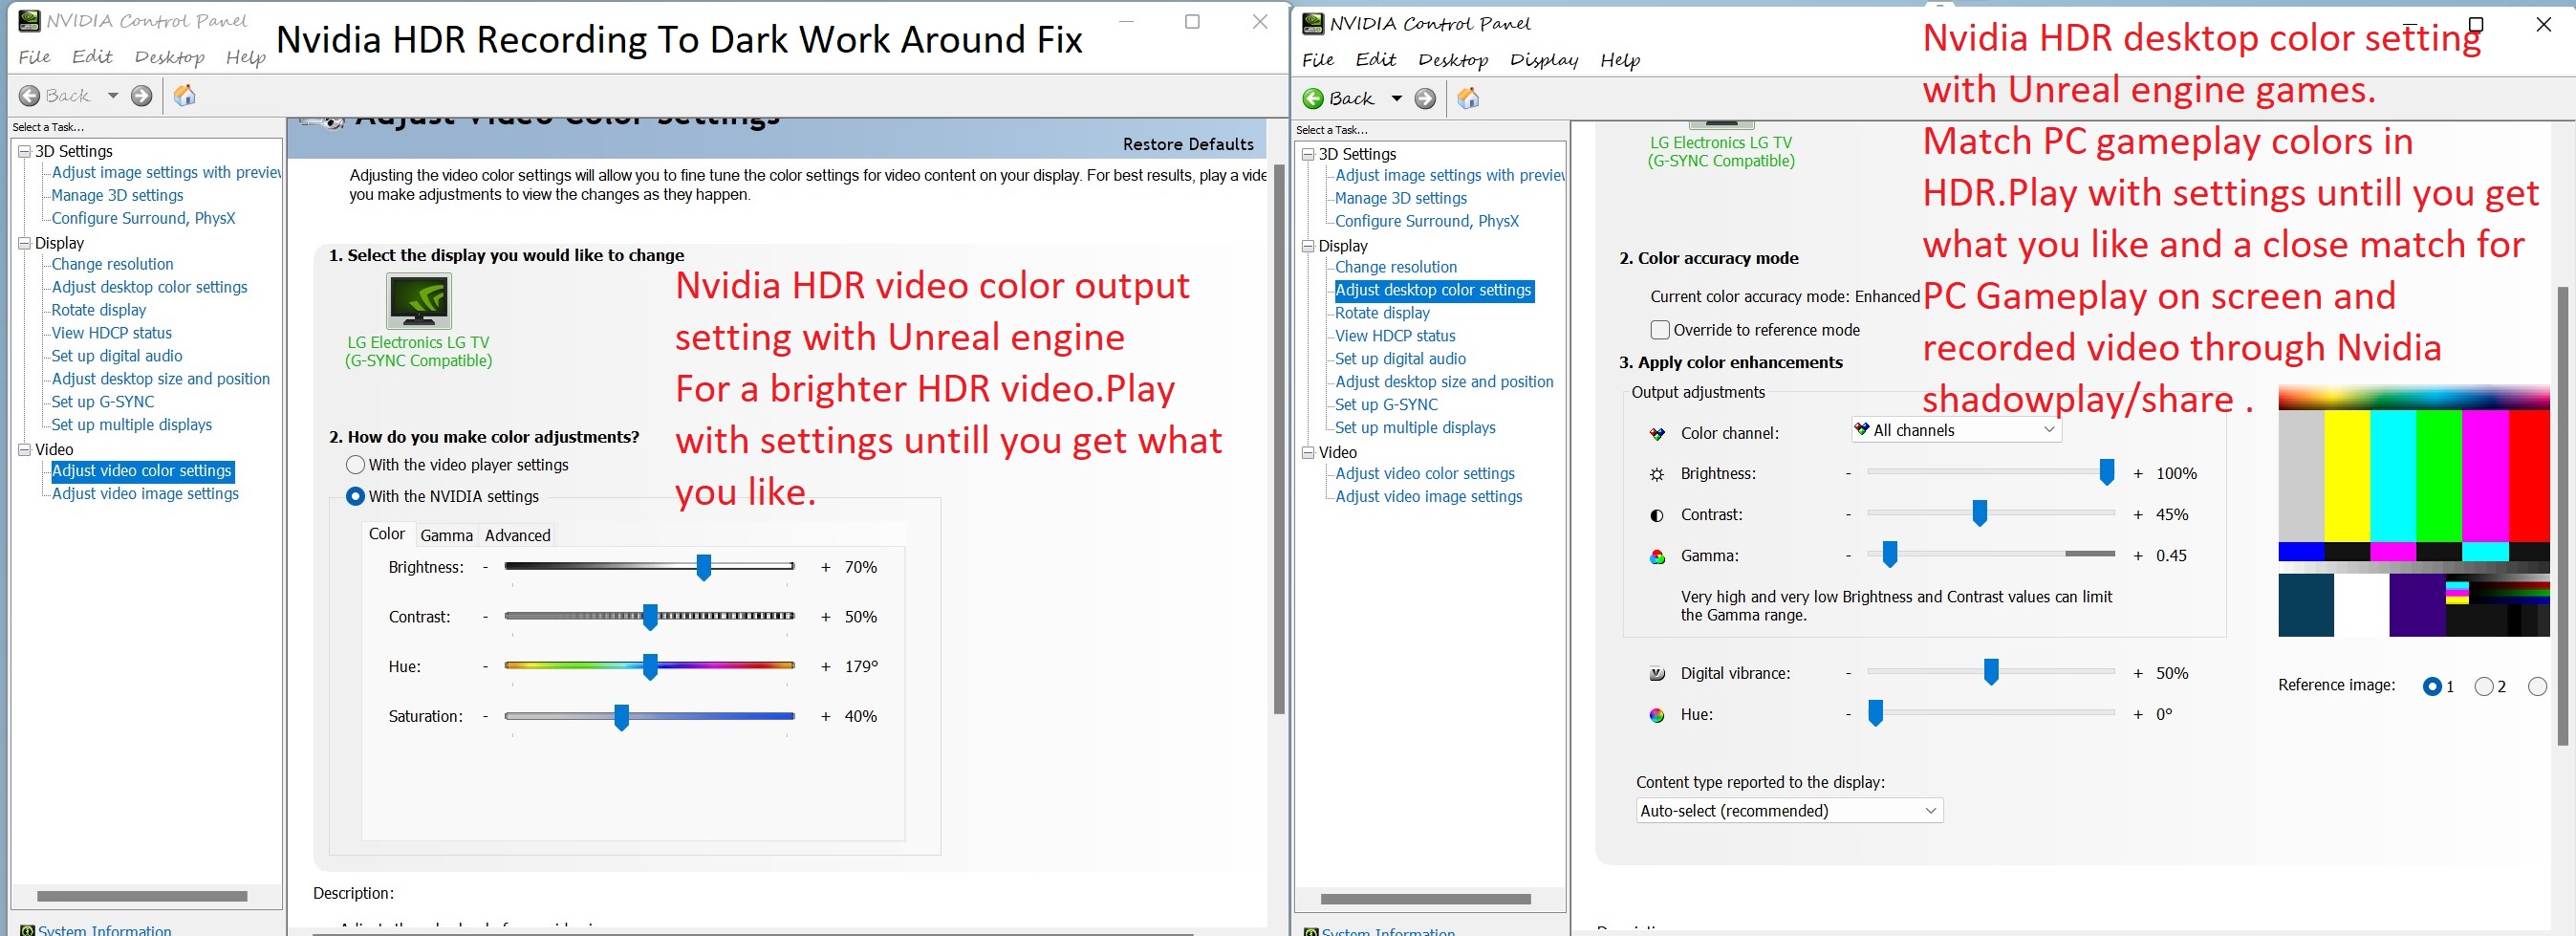Open 'Adjust video image settings' in right window

(x=1428, y=497)
